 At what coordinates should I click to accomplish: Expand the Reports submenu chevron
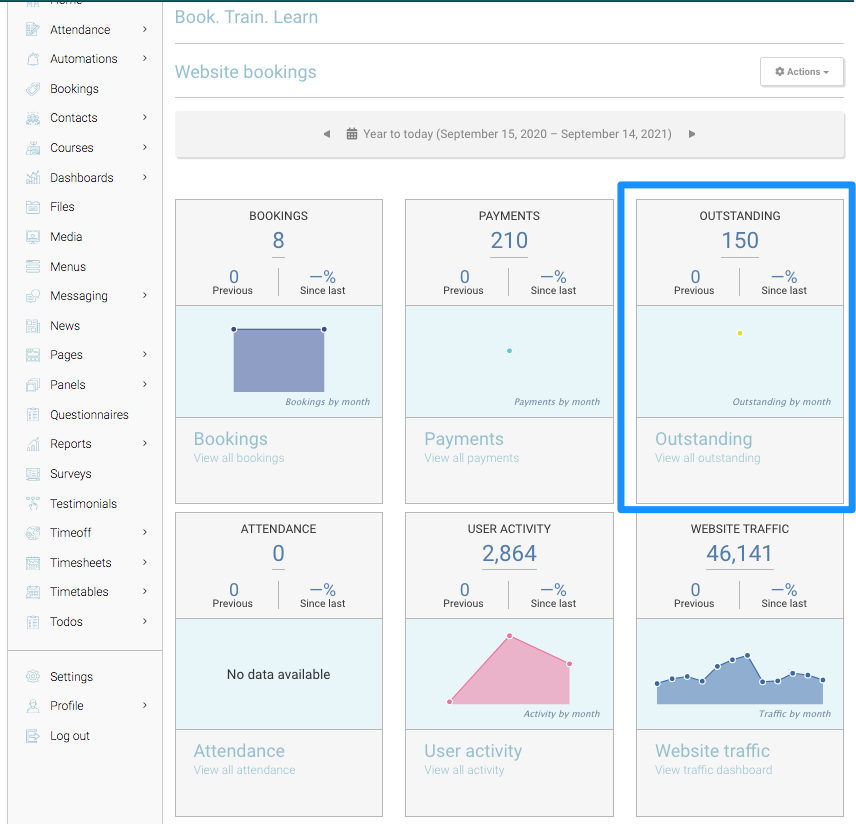coord(145,443)
